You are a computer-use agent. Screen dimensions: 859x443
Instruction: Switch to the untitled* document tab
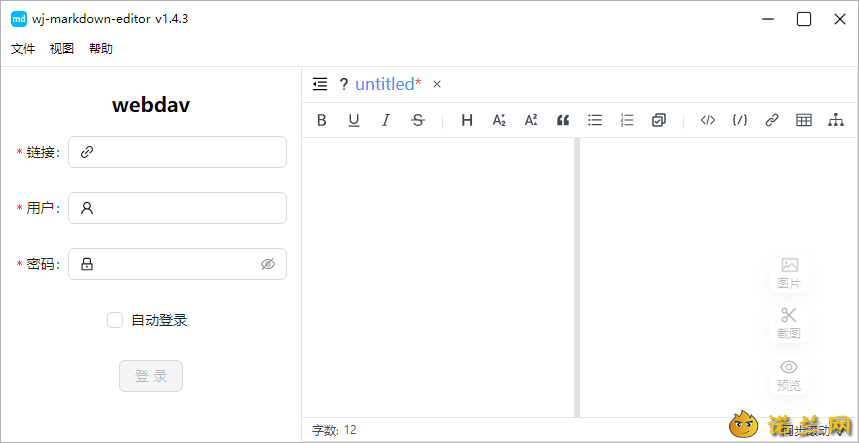[x=388, y=84]
